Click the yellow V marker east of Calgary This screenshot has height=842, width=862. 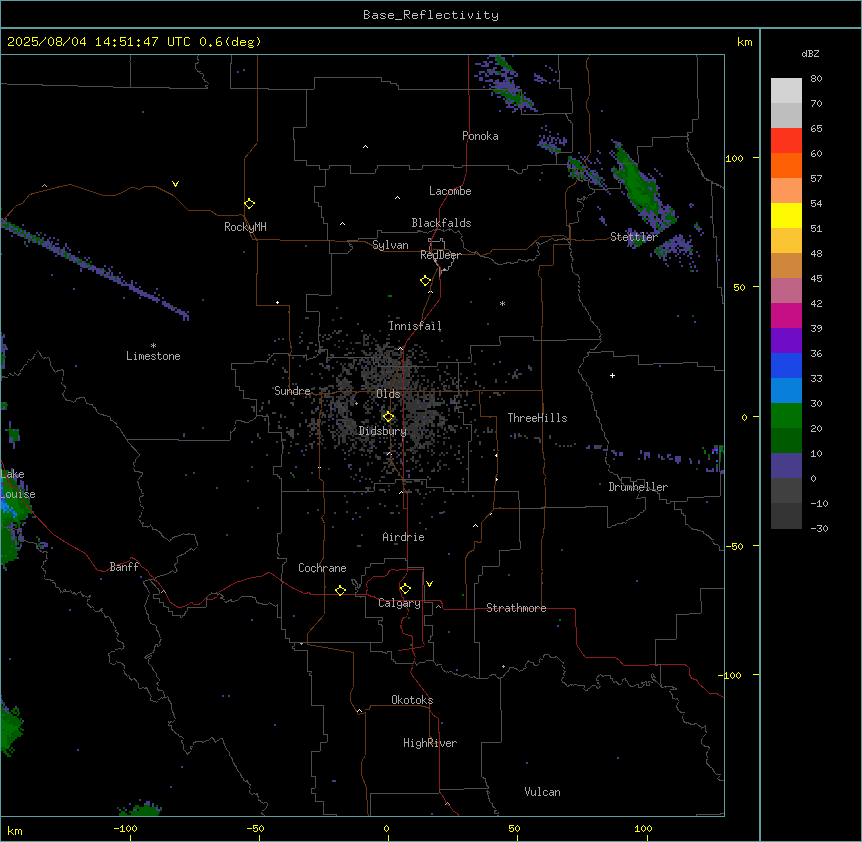pyautogui.click(x=429, y=584)
